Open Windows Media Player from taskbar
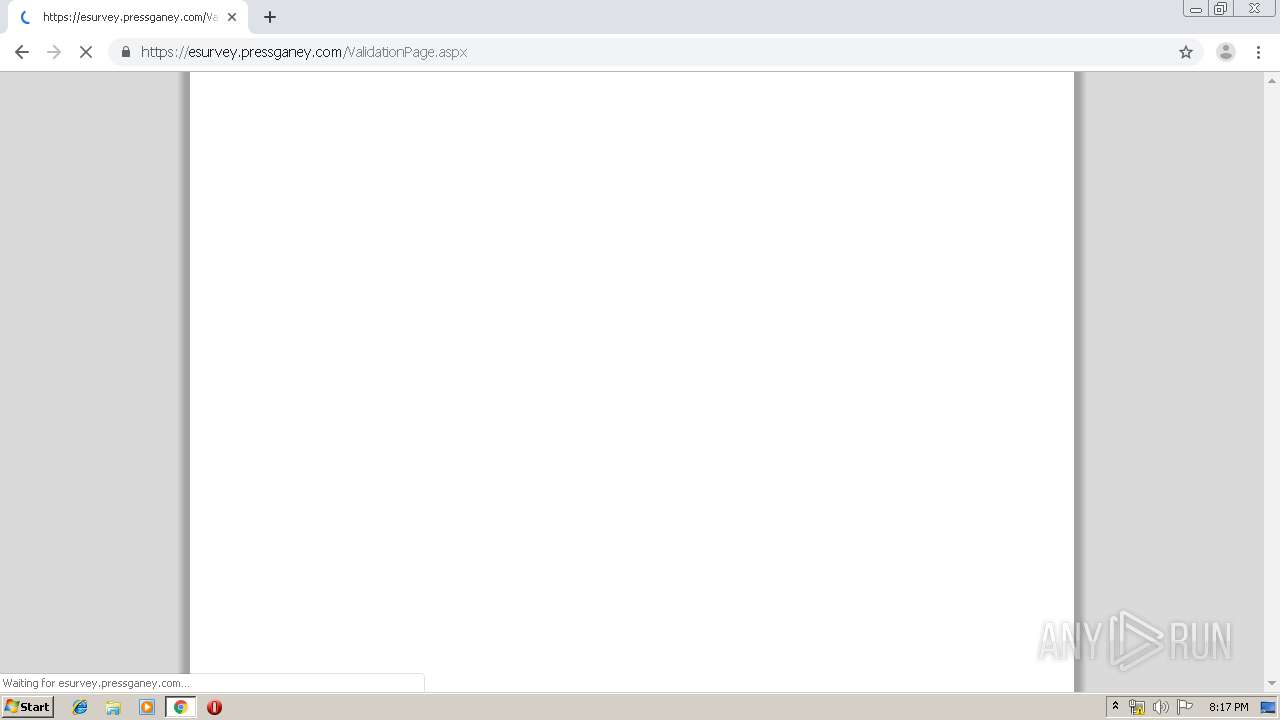This screenshot has width=1280, height=720. click(x=147, y=707)
